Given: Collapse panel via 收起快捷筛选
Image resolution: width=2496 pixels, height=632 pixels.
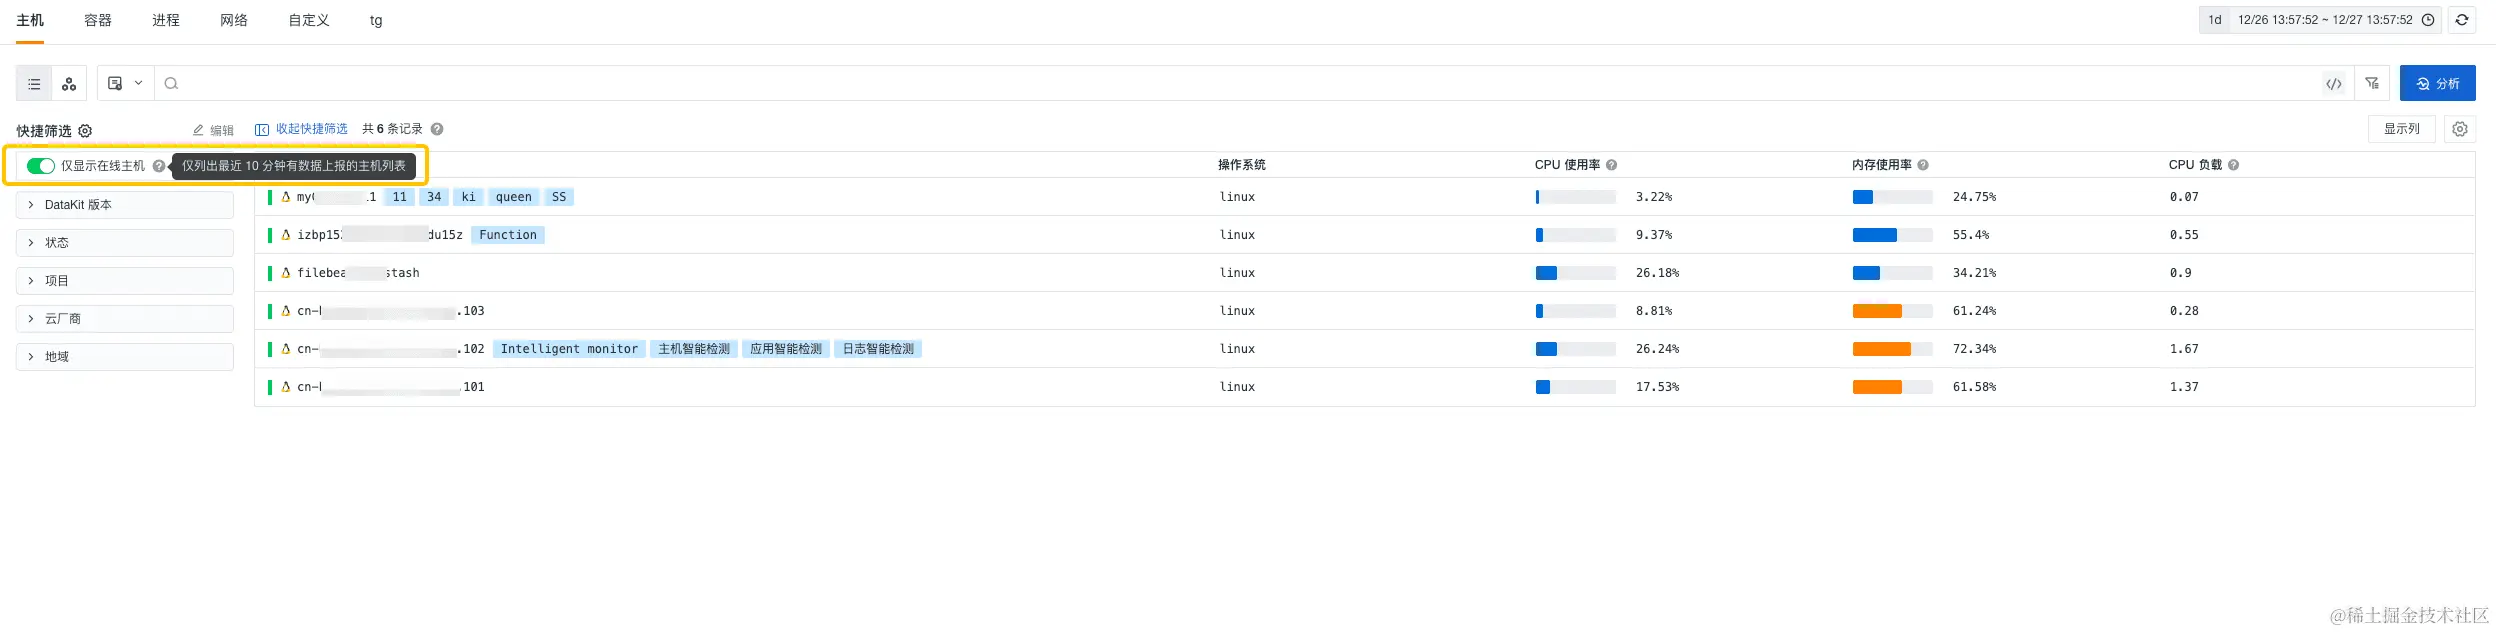Looking at the screenshot, I should click(x=302, y=129).
